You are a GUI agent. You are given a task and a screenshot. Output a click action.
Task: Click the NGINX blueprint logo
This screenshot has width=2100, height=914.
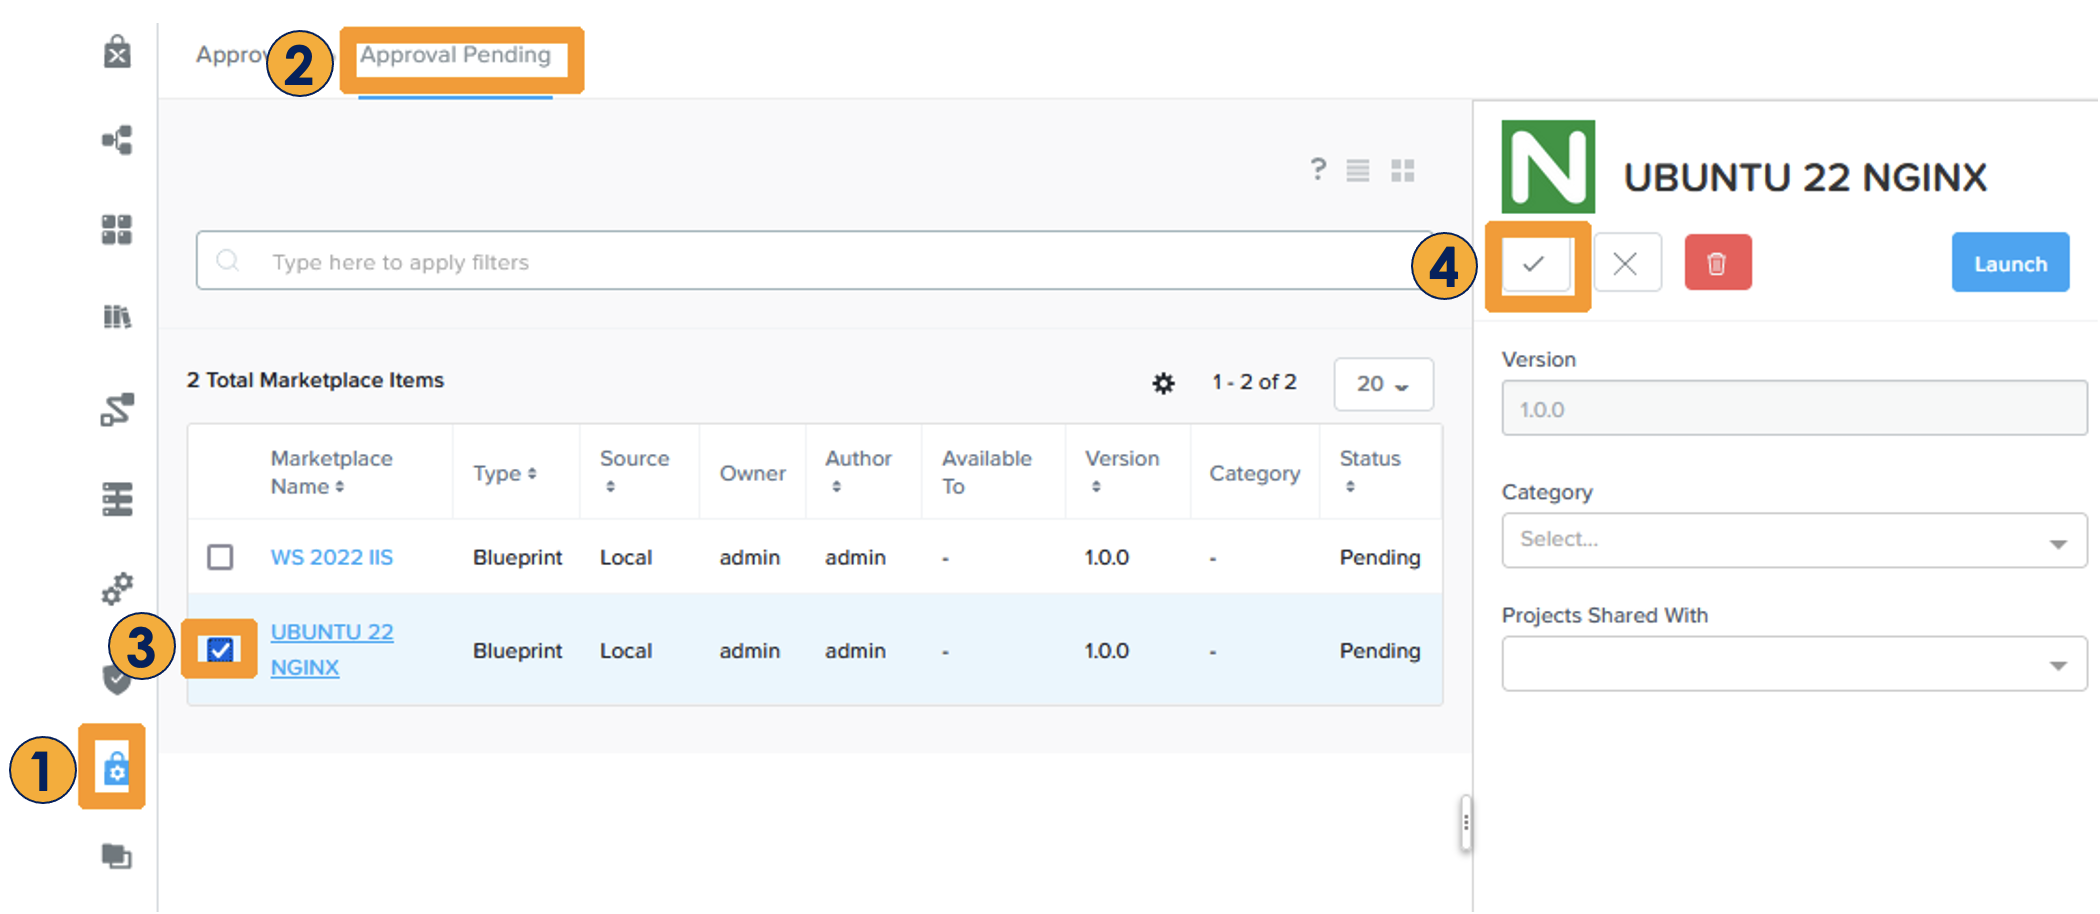(1548, 166)
